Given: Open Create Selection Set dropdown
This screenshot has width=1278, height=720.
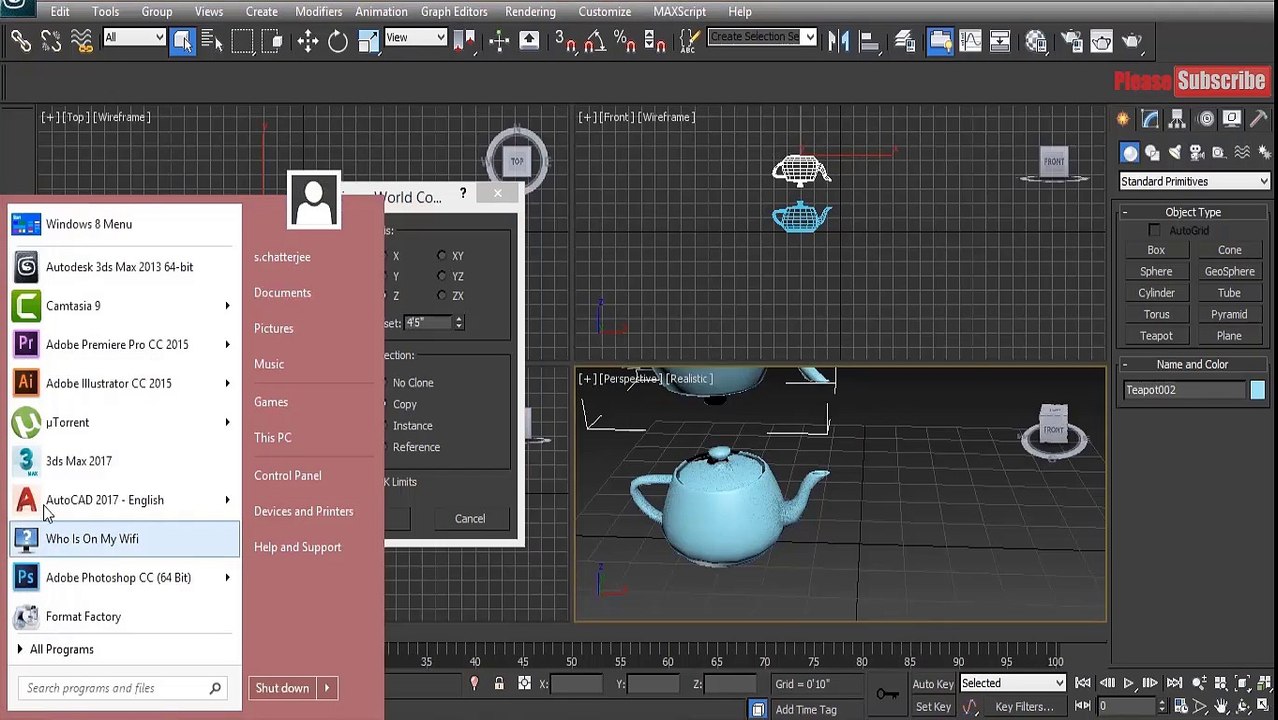Looking at the screenshot, I should [x=762, y=37].
